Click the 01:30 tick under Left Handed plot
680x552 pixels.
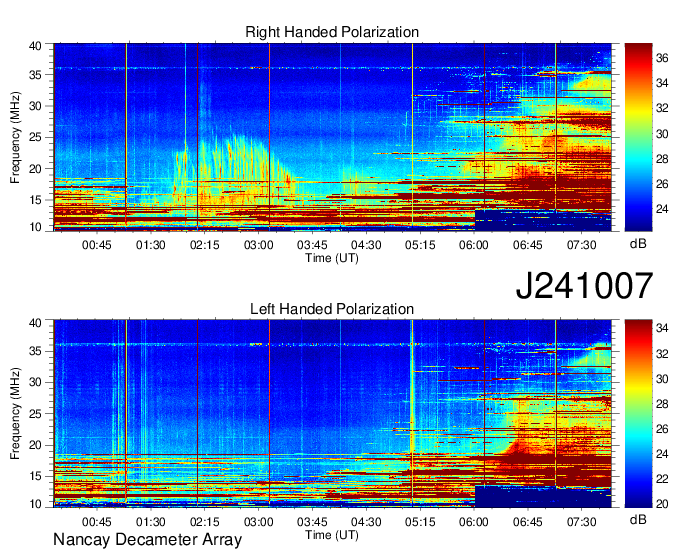coord(150,522)
